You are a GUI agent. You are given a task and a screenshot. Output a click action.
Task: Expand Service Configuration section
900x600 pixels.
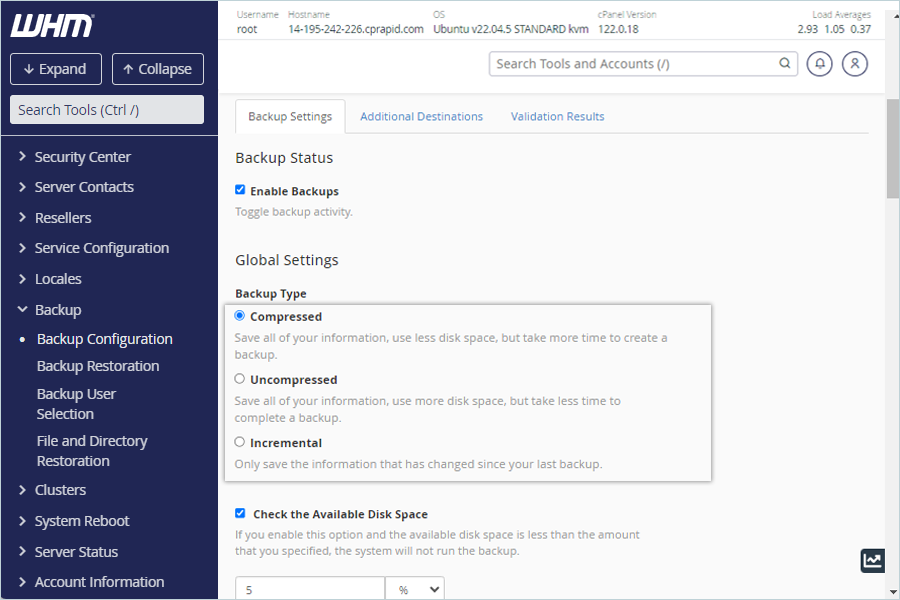pyautogui.click(x=94, y=248)
